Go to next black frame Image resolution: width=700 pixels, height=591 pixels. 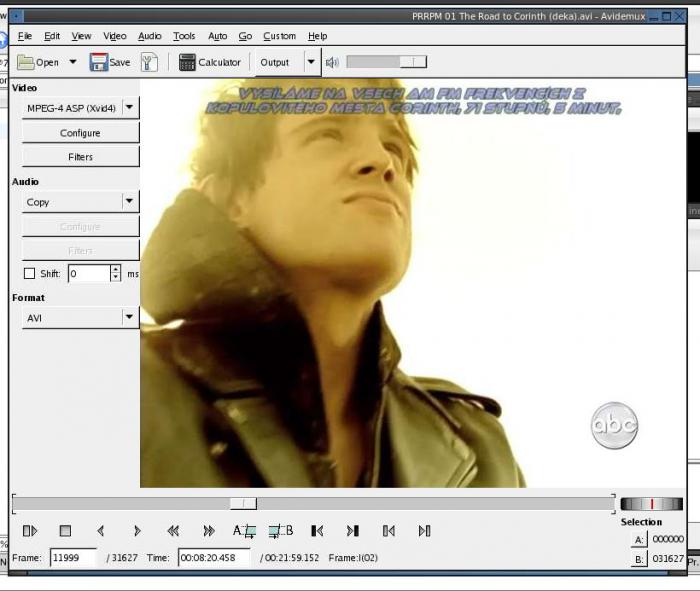(x=353, y=531)
